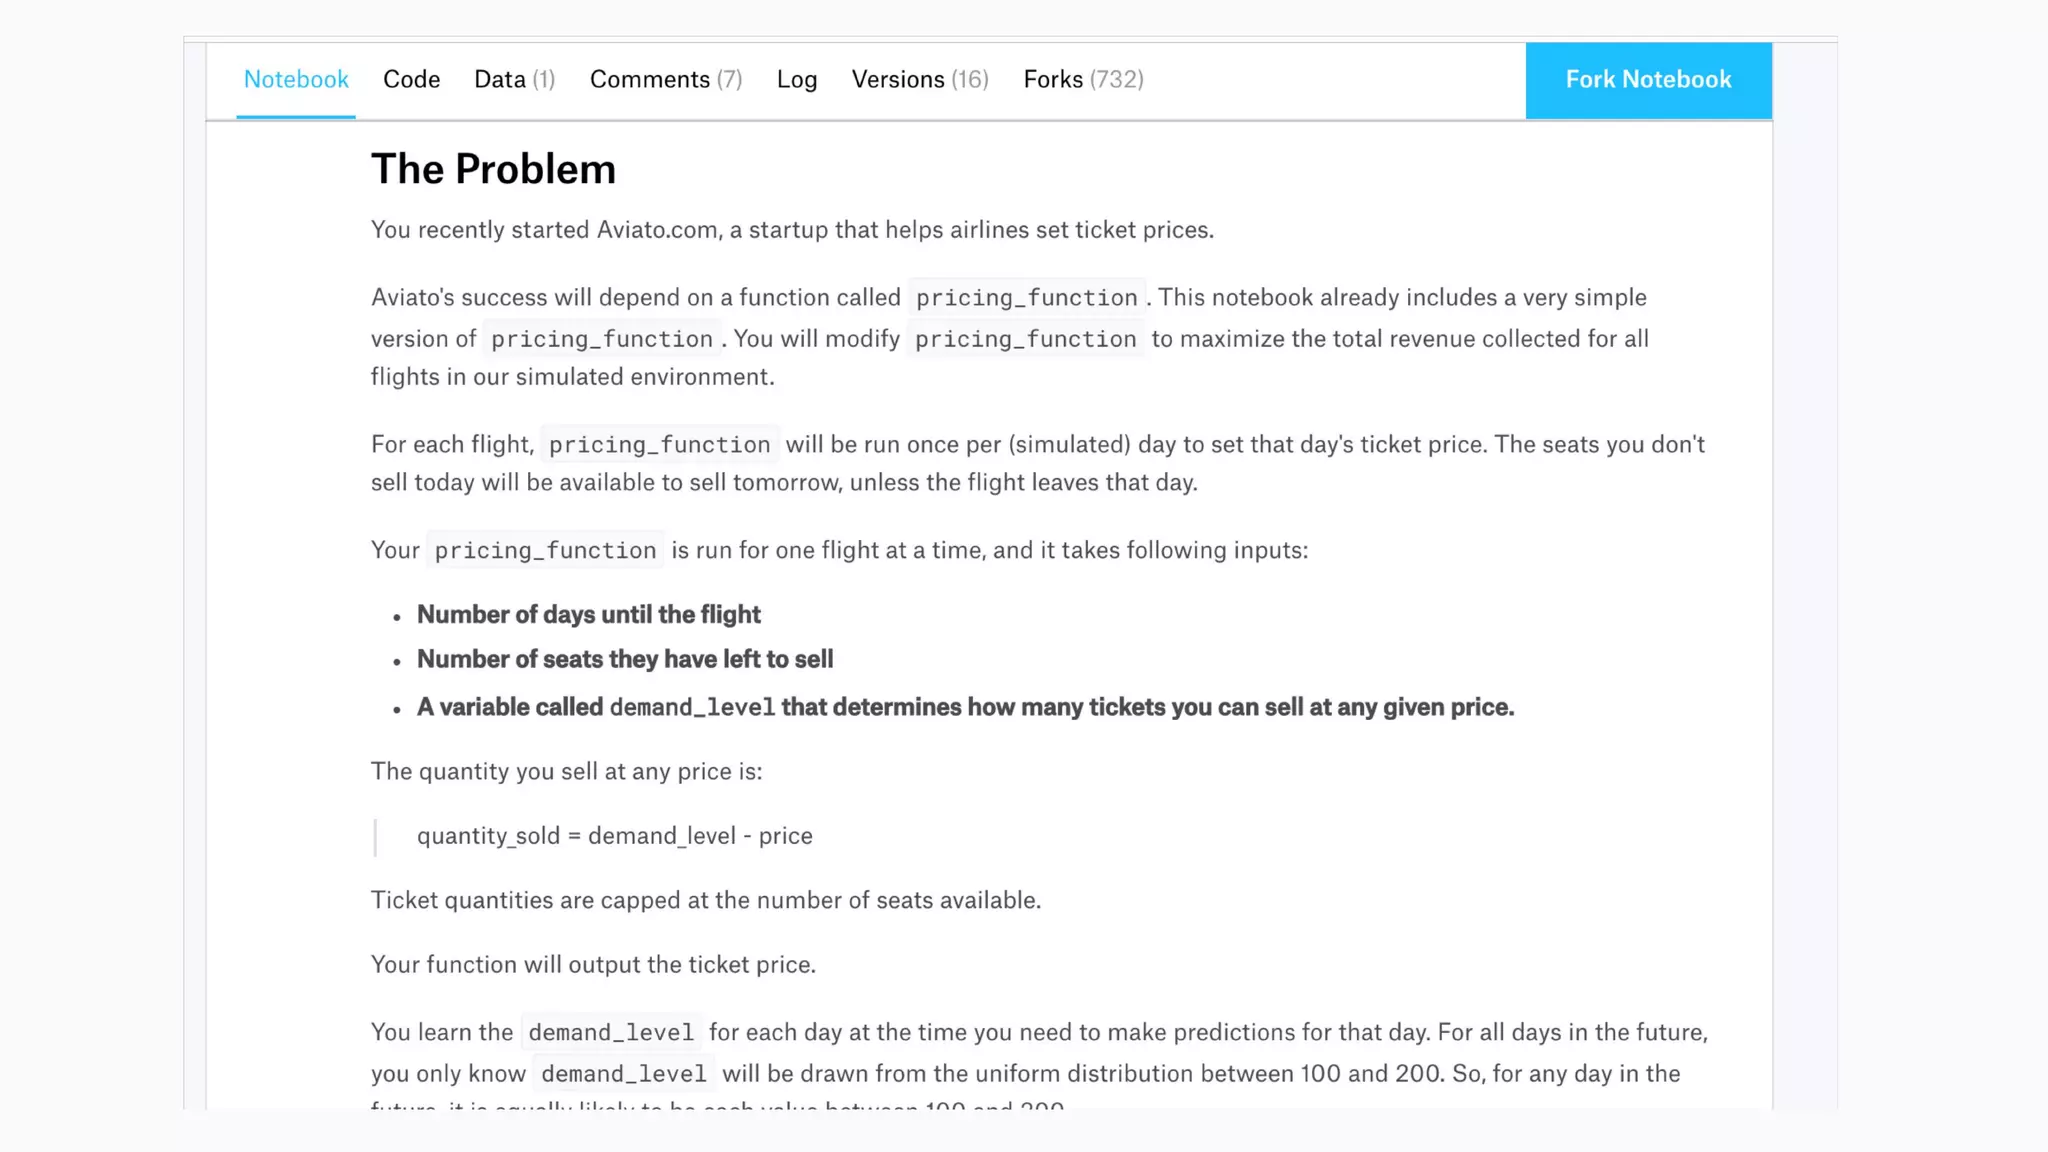Click pricing_function code after "You will modify"
2048x1152 pixels.
point(1025,339)
